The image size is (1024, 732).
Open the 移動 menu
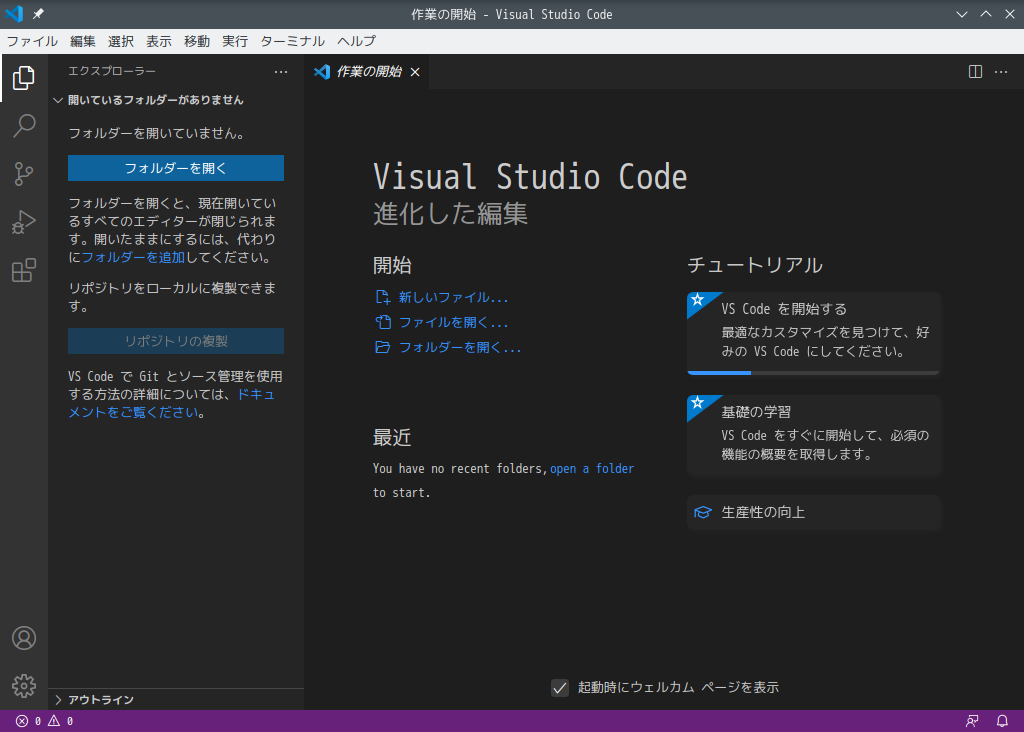click(197, 41)
